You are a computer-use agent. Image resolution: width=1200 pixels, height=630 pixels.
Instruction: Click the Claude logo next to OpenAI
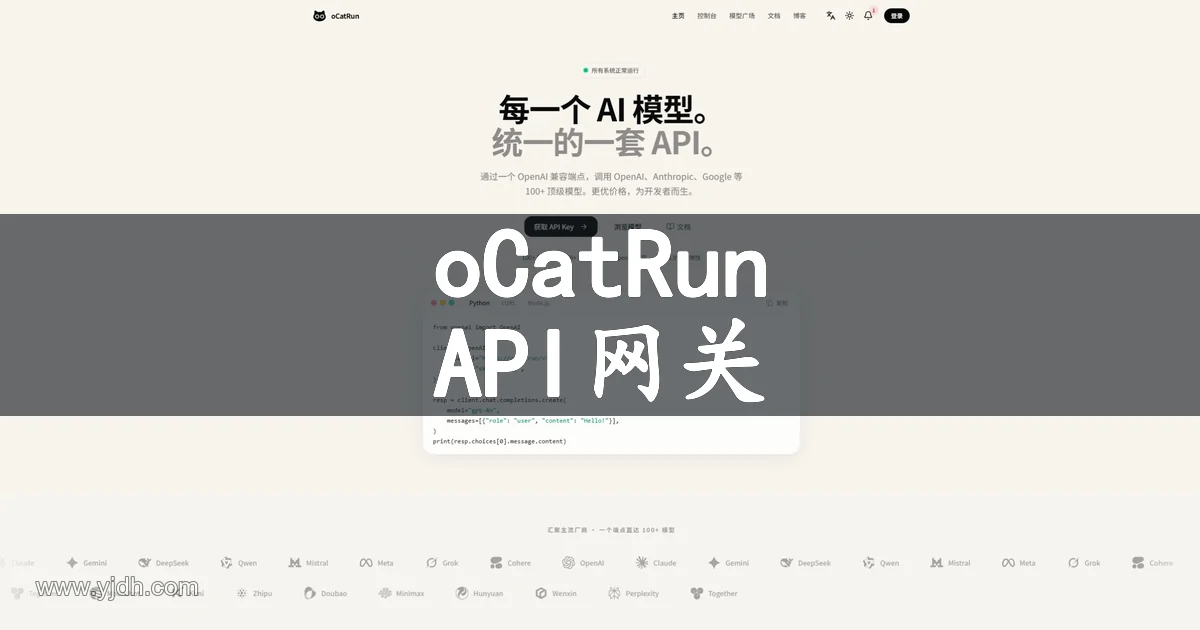656,563
